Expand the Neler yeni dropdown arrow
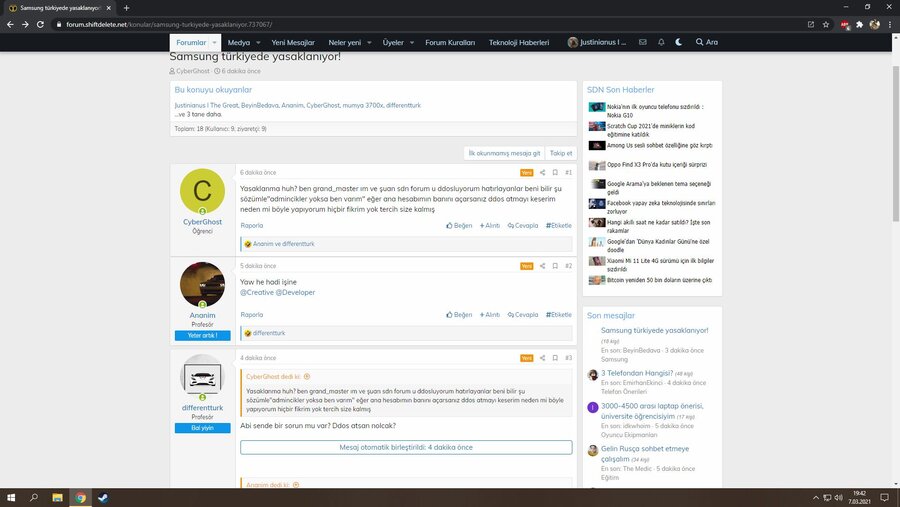This screenshot has height=507, width=900. [369, 42]
